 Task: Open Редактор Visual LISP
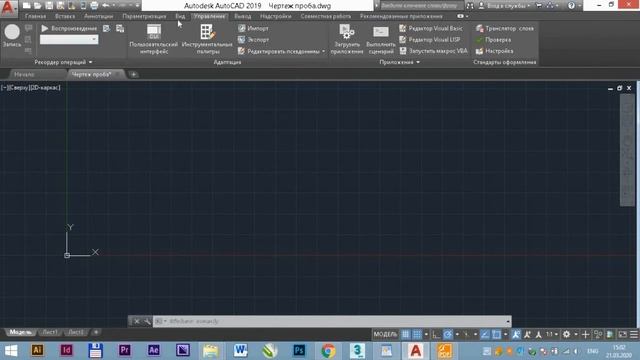[x=430, y=40]
